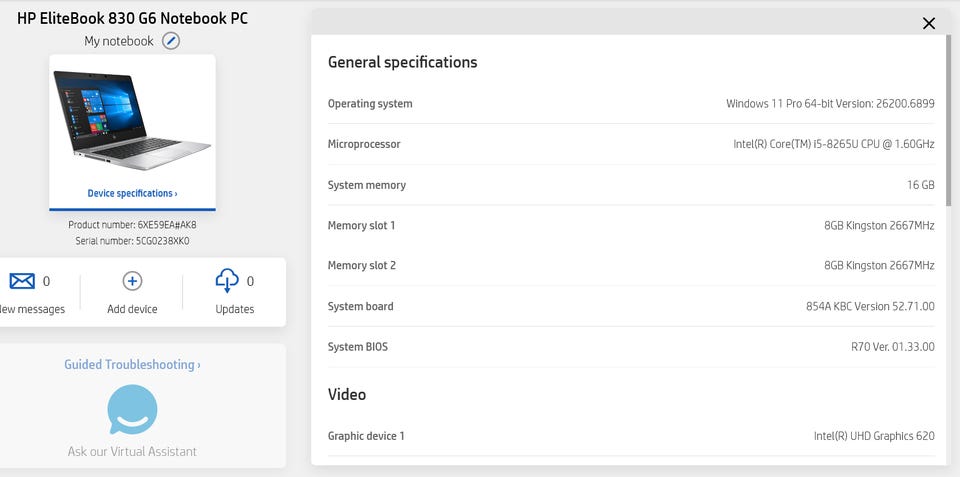
Task: Click the Serial number text
Action: pos(132,241)
